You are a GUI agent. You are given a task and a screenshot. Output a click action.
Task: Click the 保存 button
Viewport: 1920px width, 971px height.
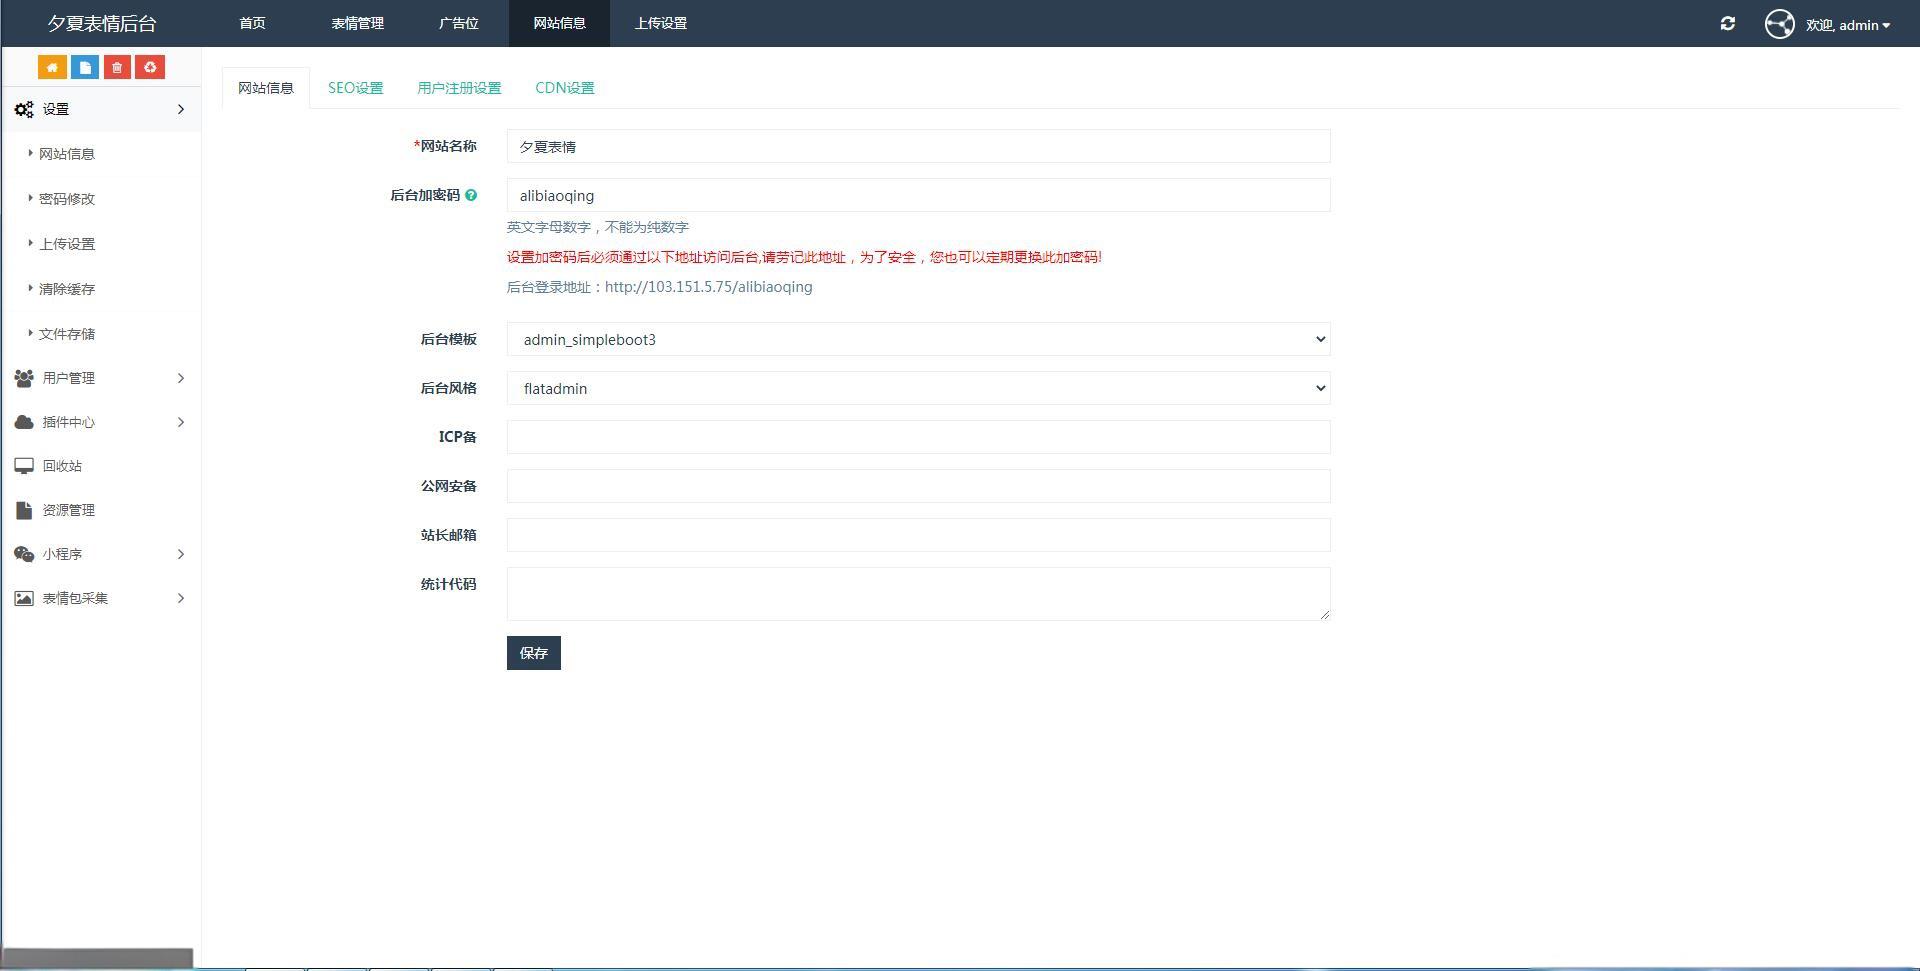pyautogui.click(x=534, y=653)
